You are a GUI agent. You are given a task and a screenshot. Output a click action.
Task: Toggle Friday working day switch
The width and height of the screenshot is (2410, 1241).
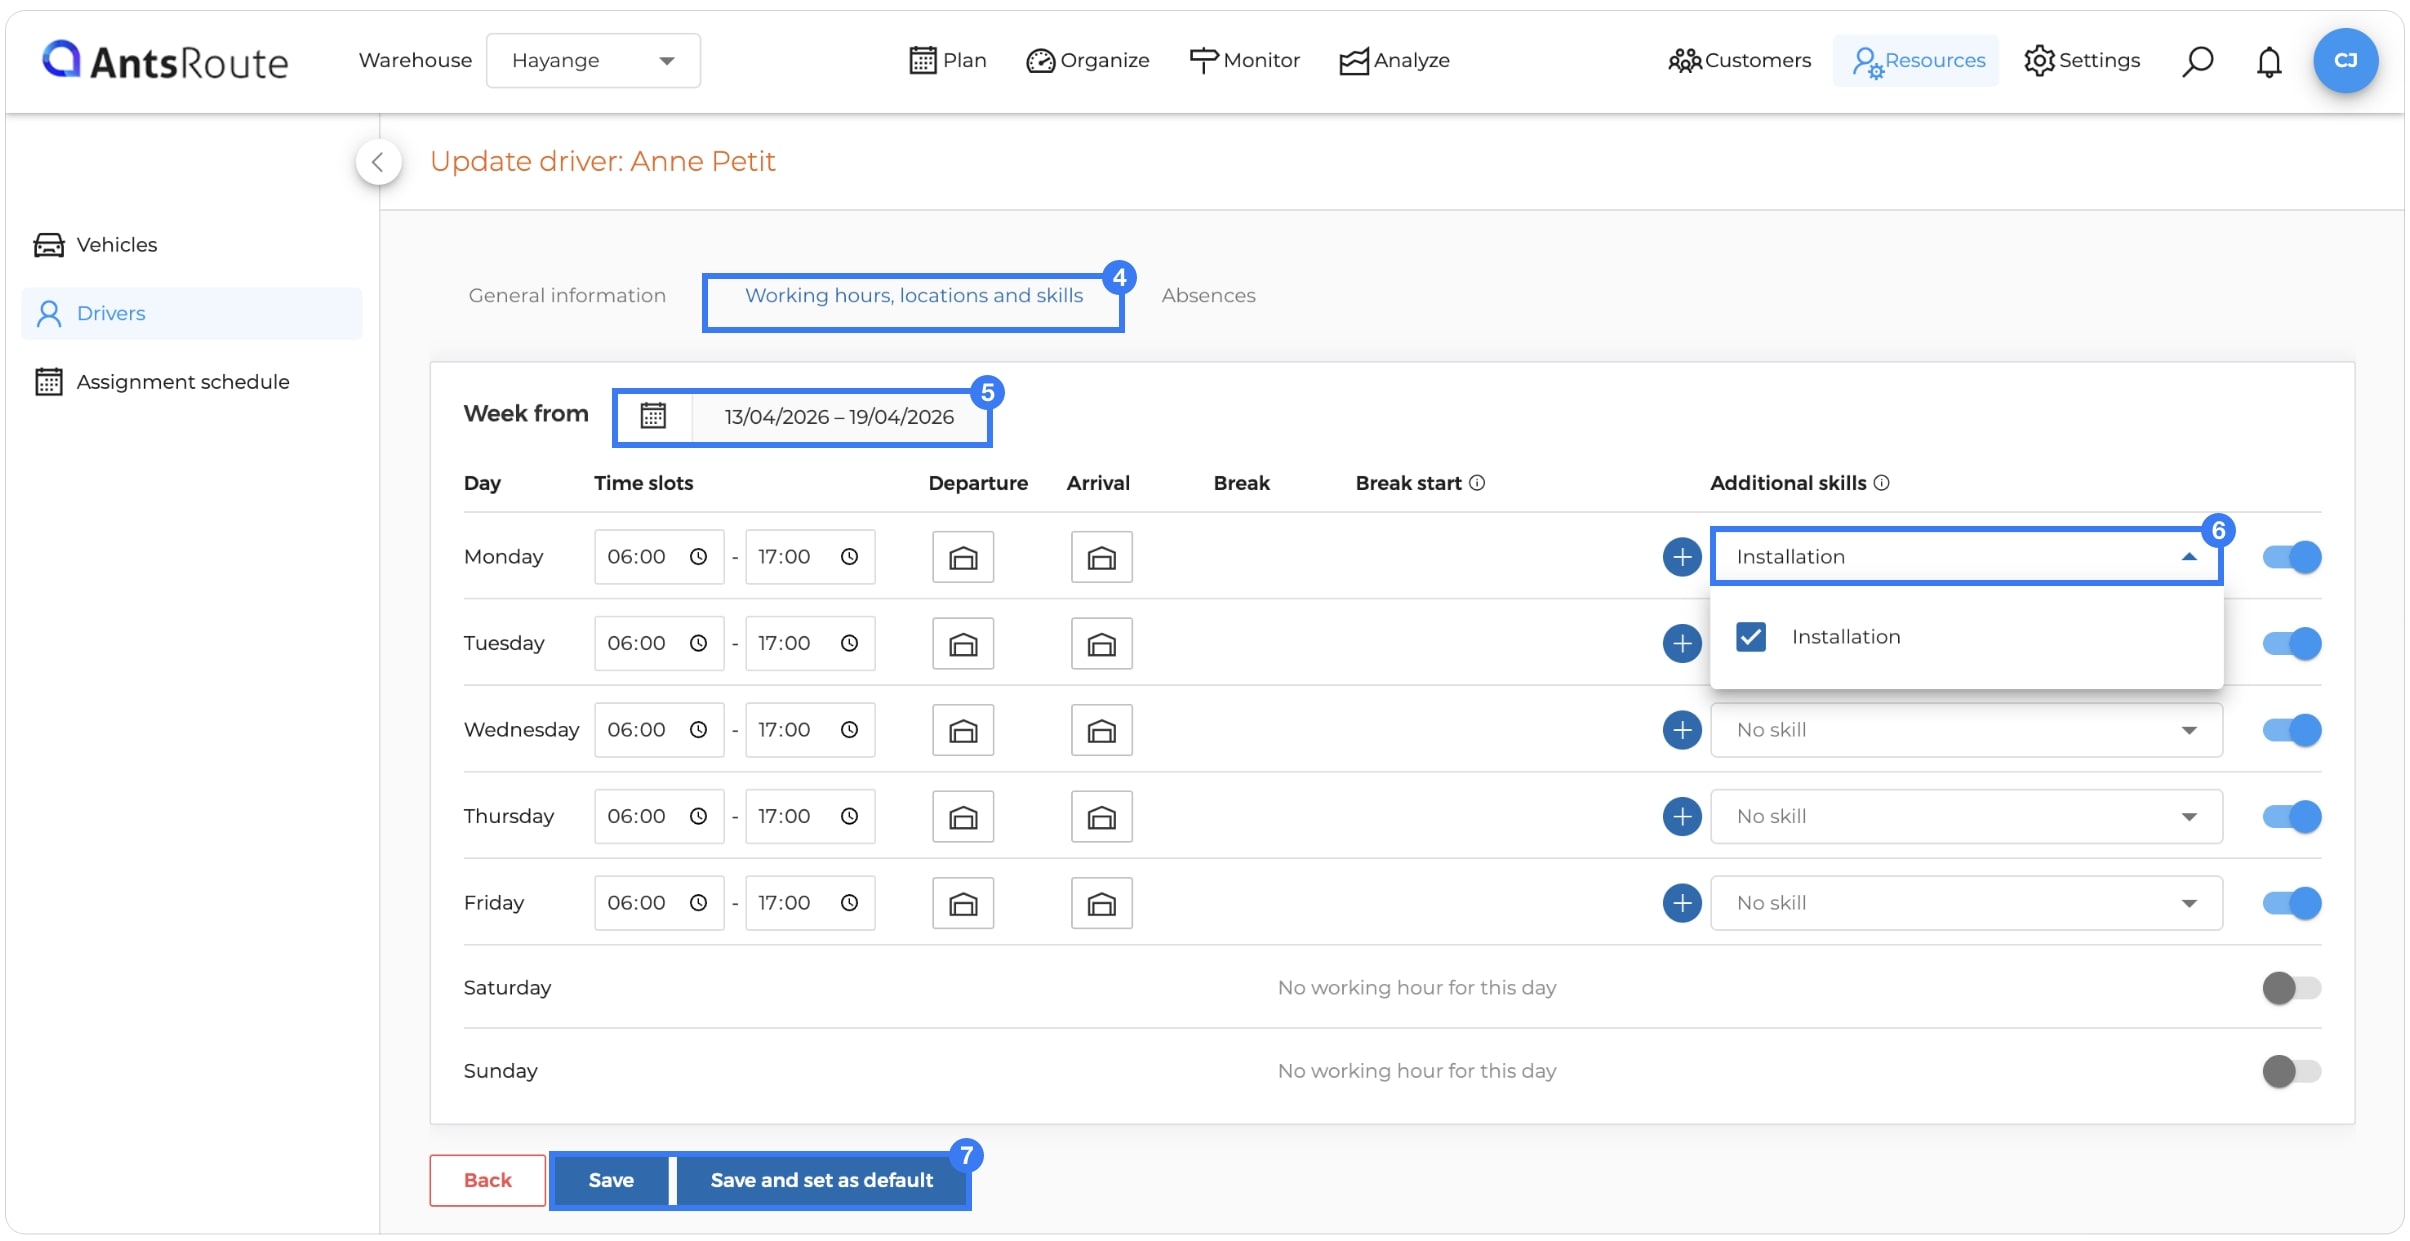[2292, 903]
